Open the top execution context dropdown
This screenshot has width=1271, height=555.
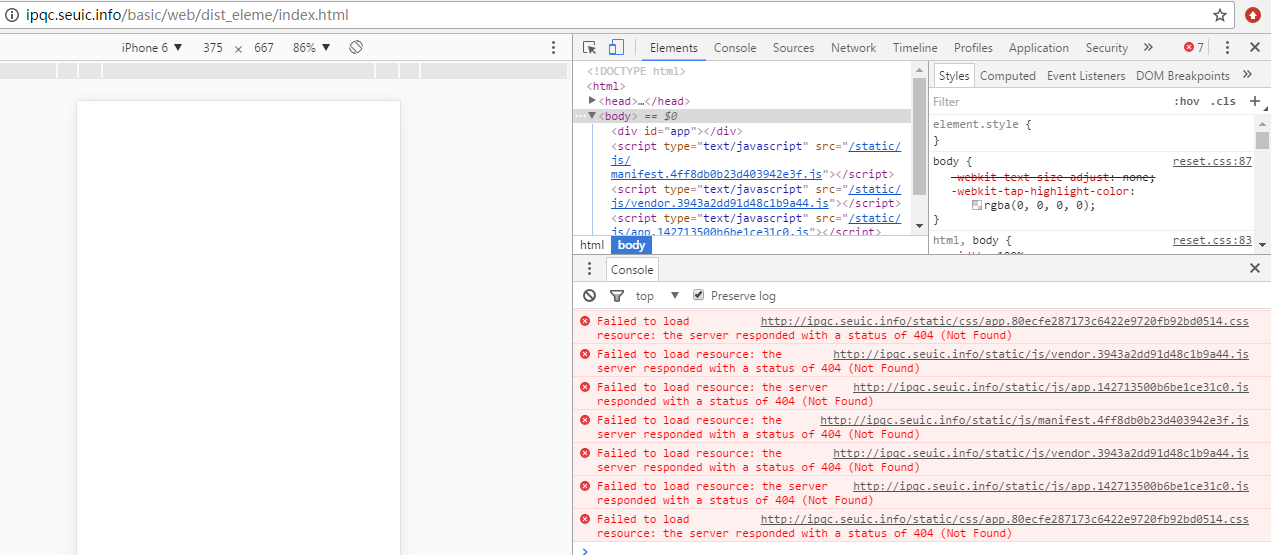[657, 296]
